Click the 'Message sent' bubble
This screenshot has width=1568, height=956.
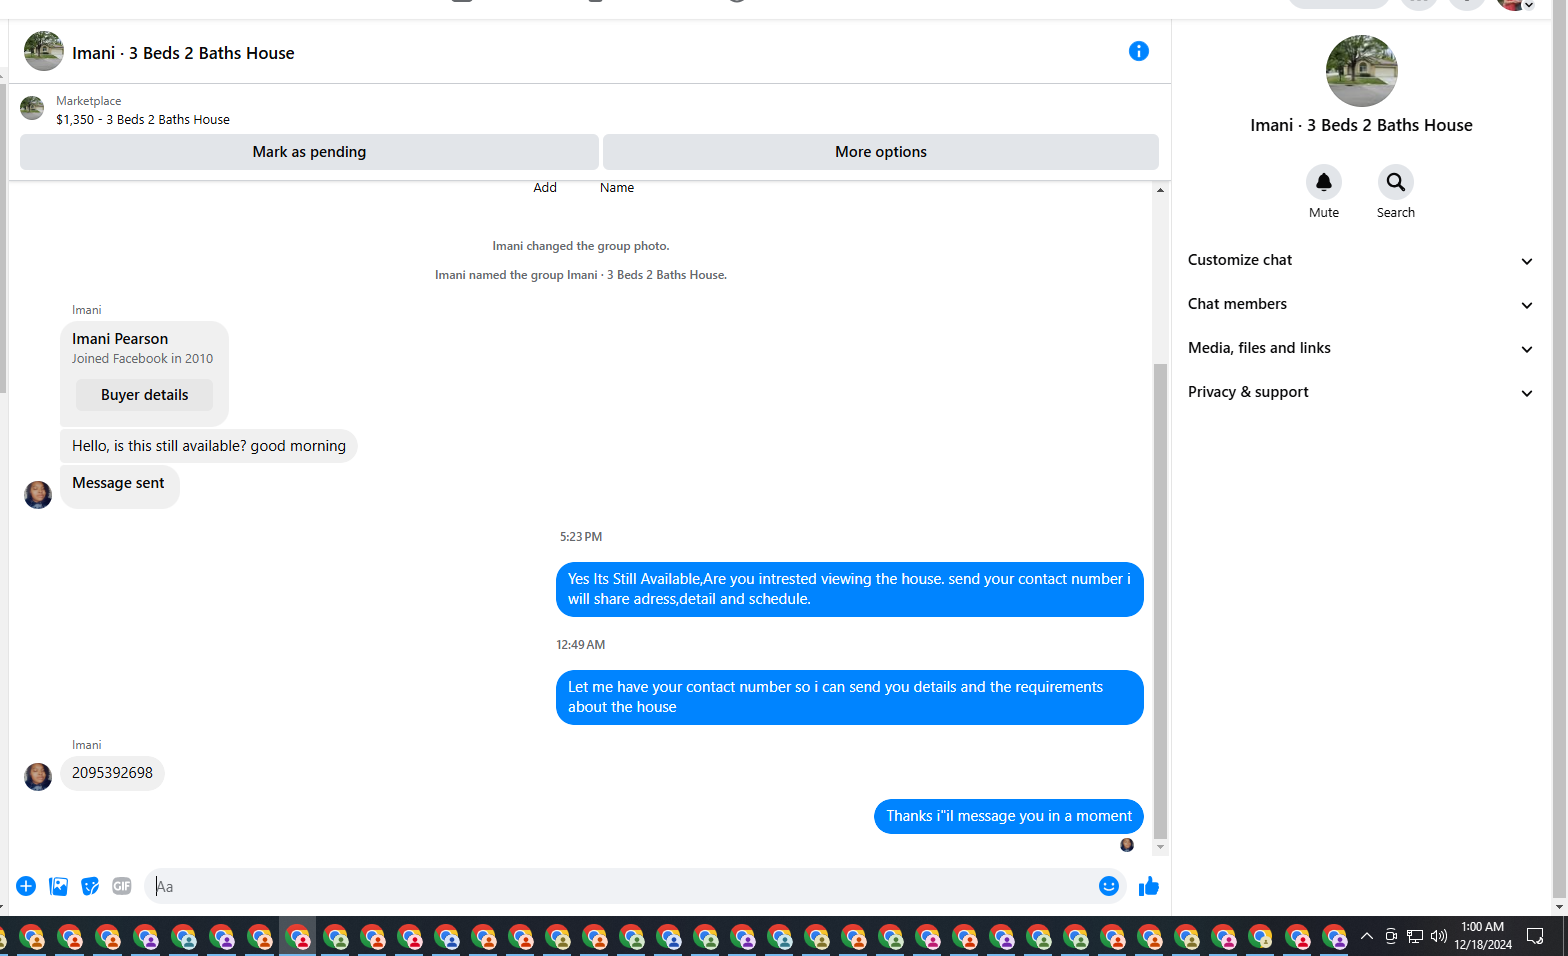point(119,485)
